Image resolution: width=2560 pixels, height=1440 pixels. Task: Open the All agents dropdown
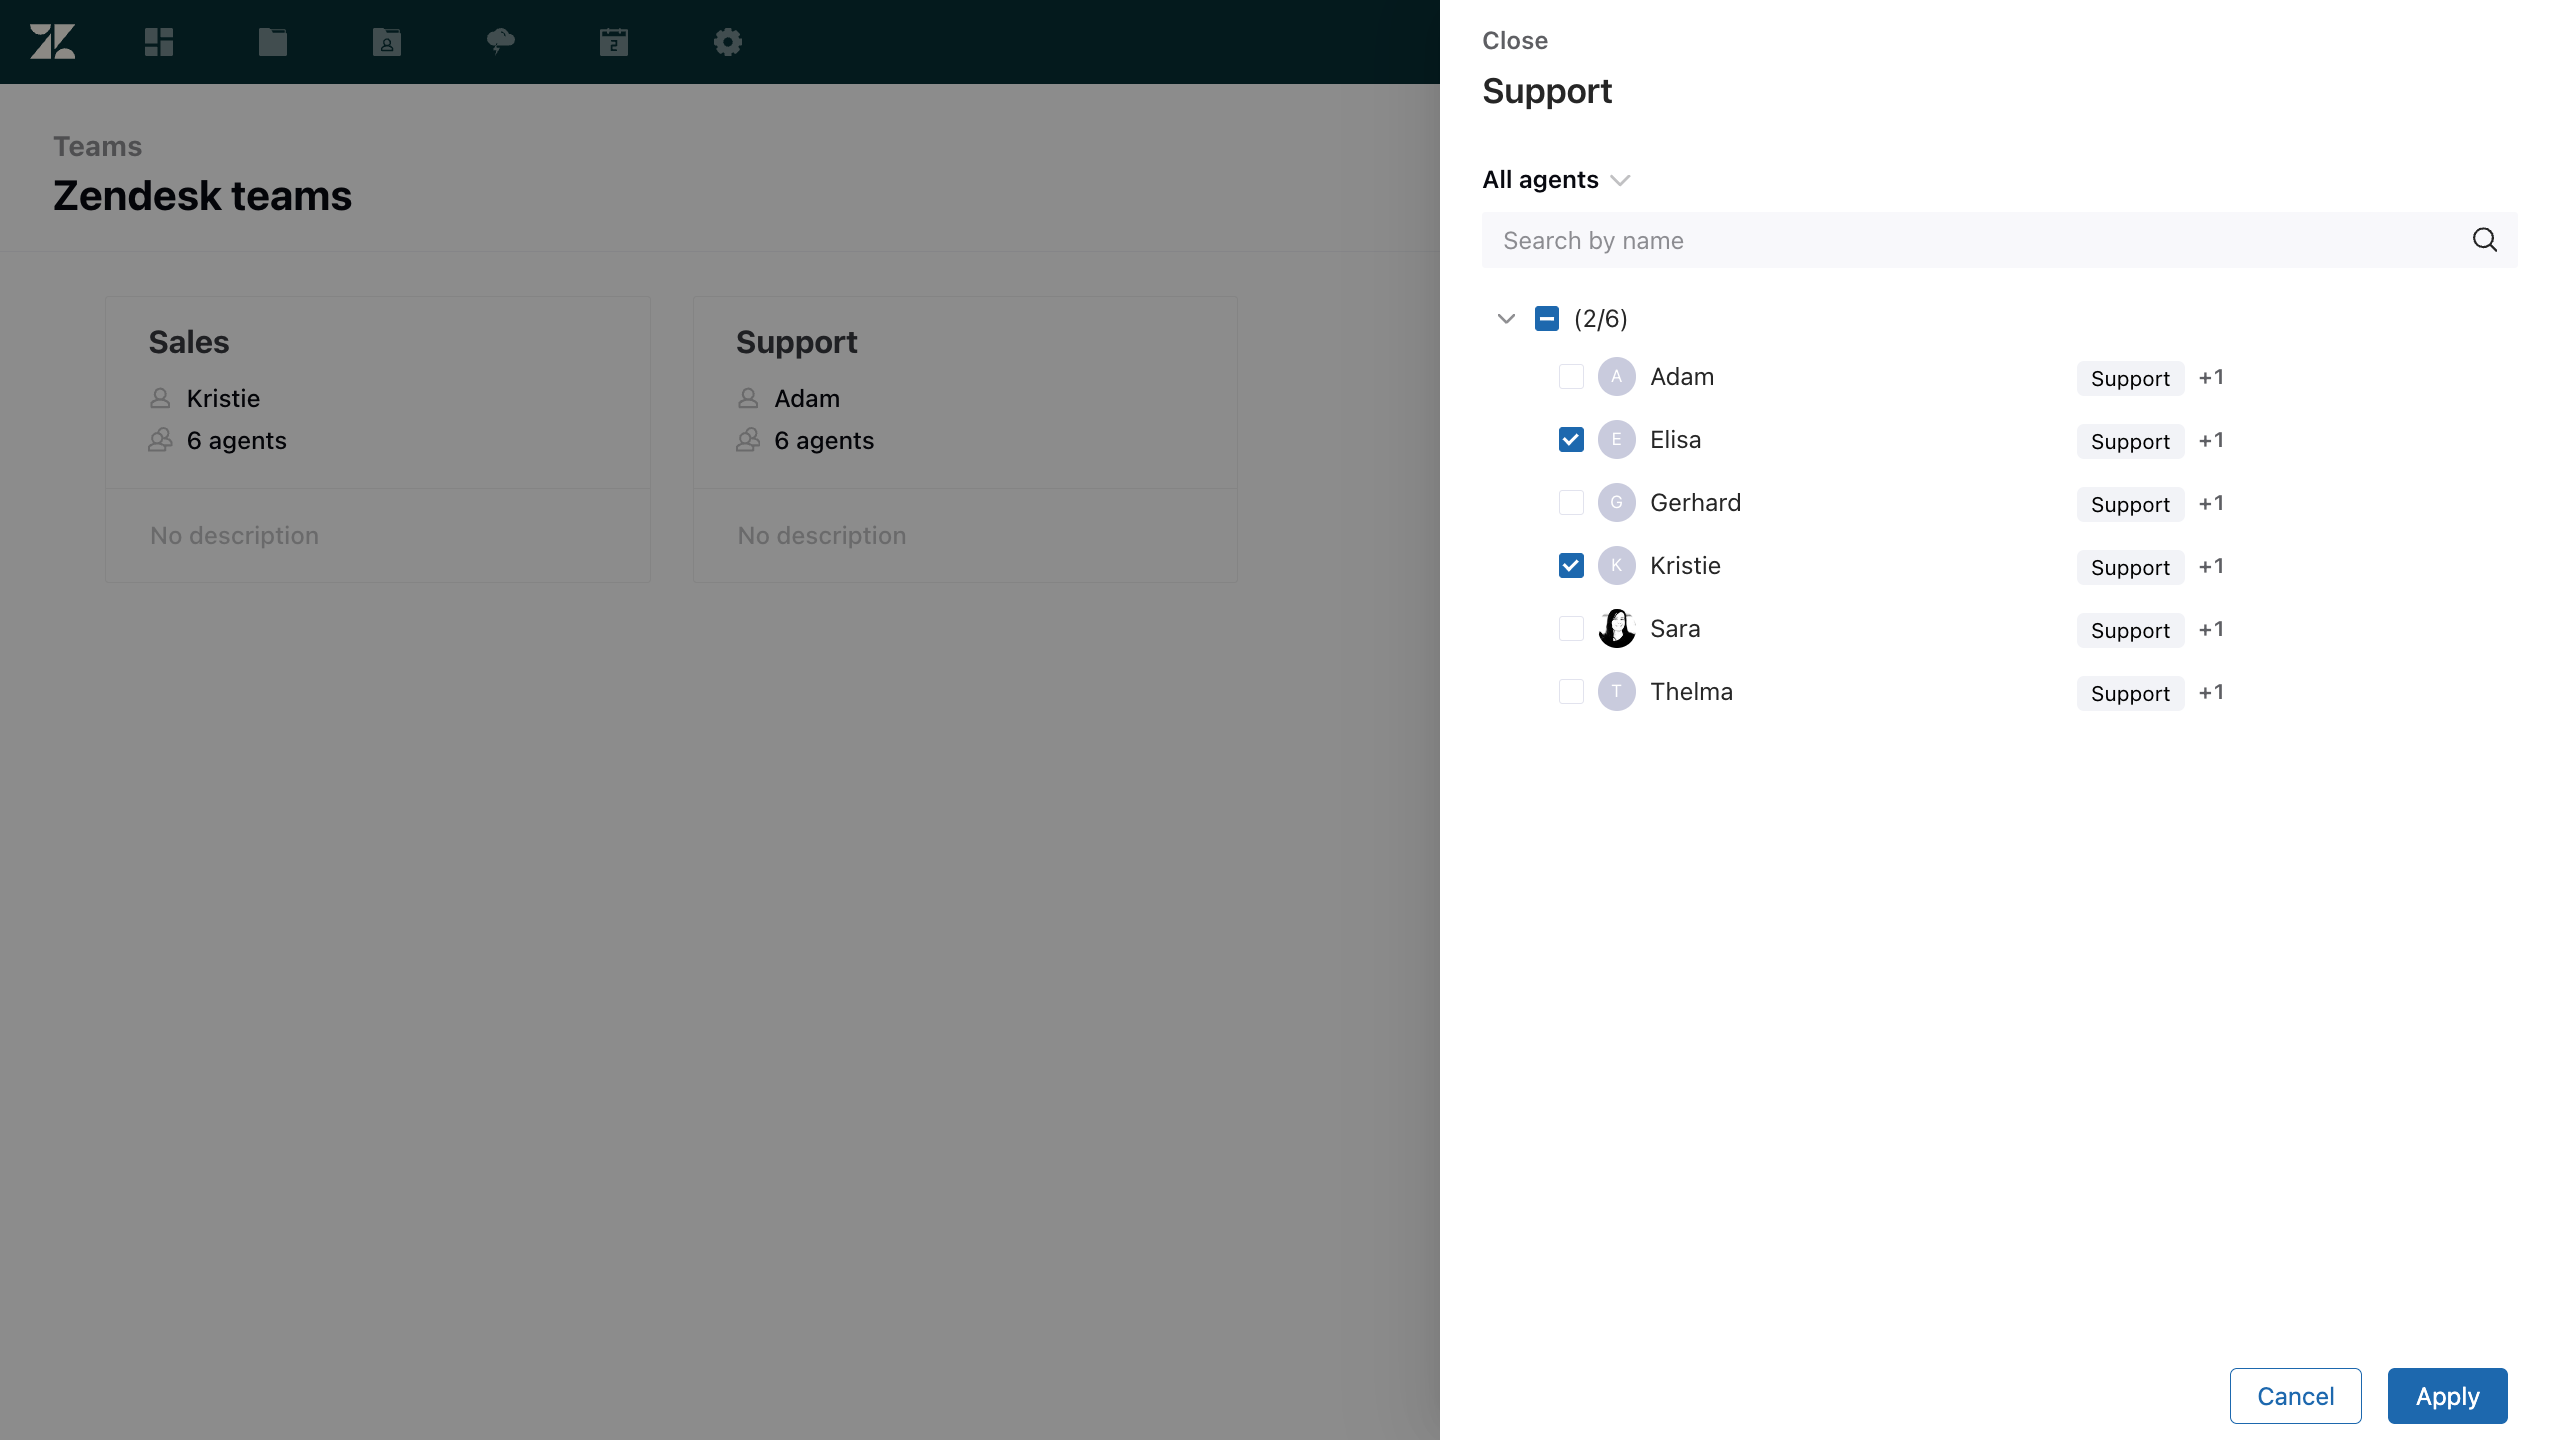coord(1556,180)
